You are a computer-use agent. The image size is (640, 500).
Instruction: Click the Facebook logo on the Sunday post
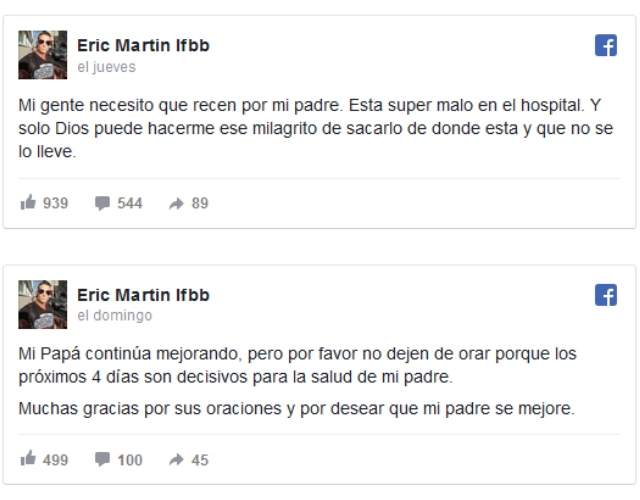point(606,295)
